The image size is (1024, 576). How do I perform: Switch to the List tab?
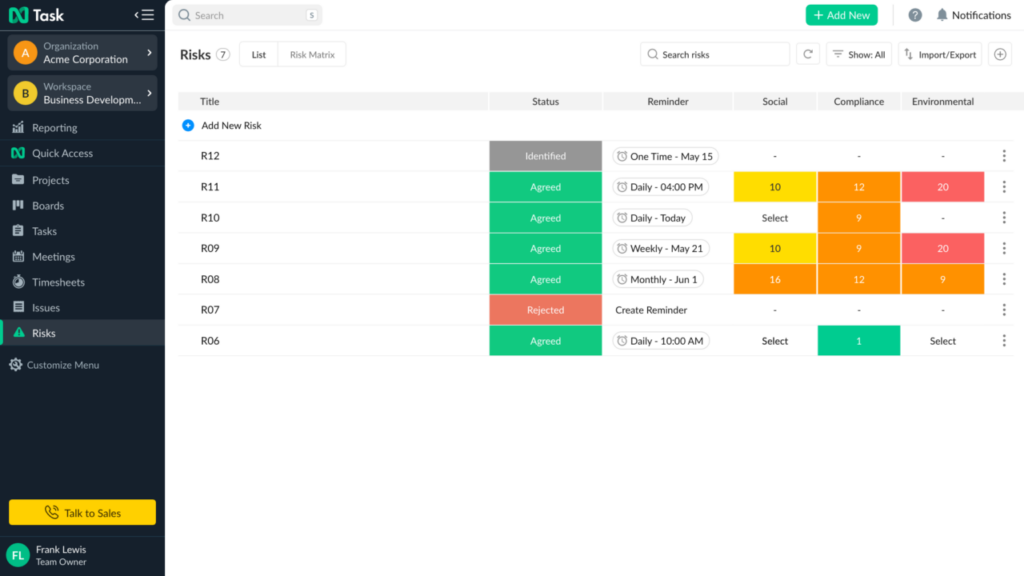pos(258,54)
